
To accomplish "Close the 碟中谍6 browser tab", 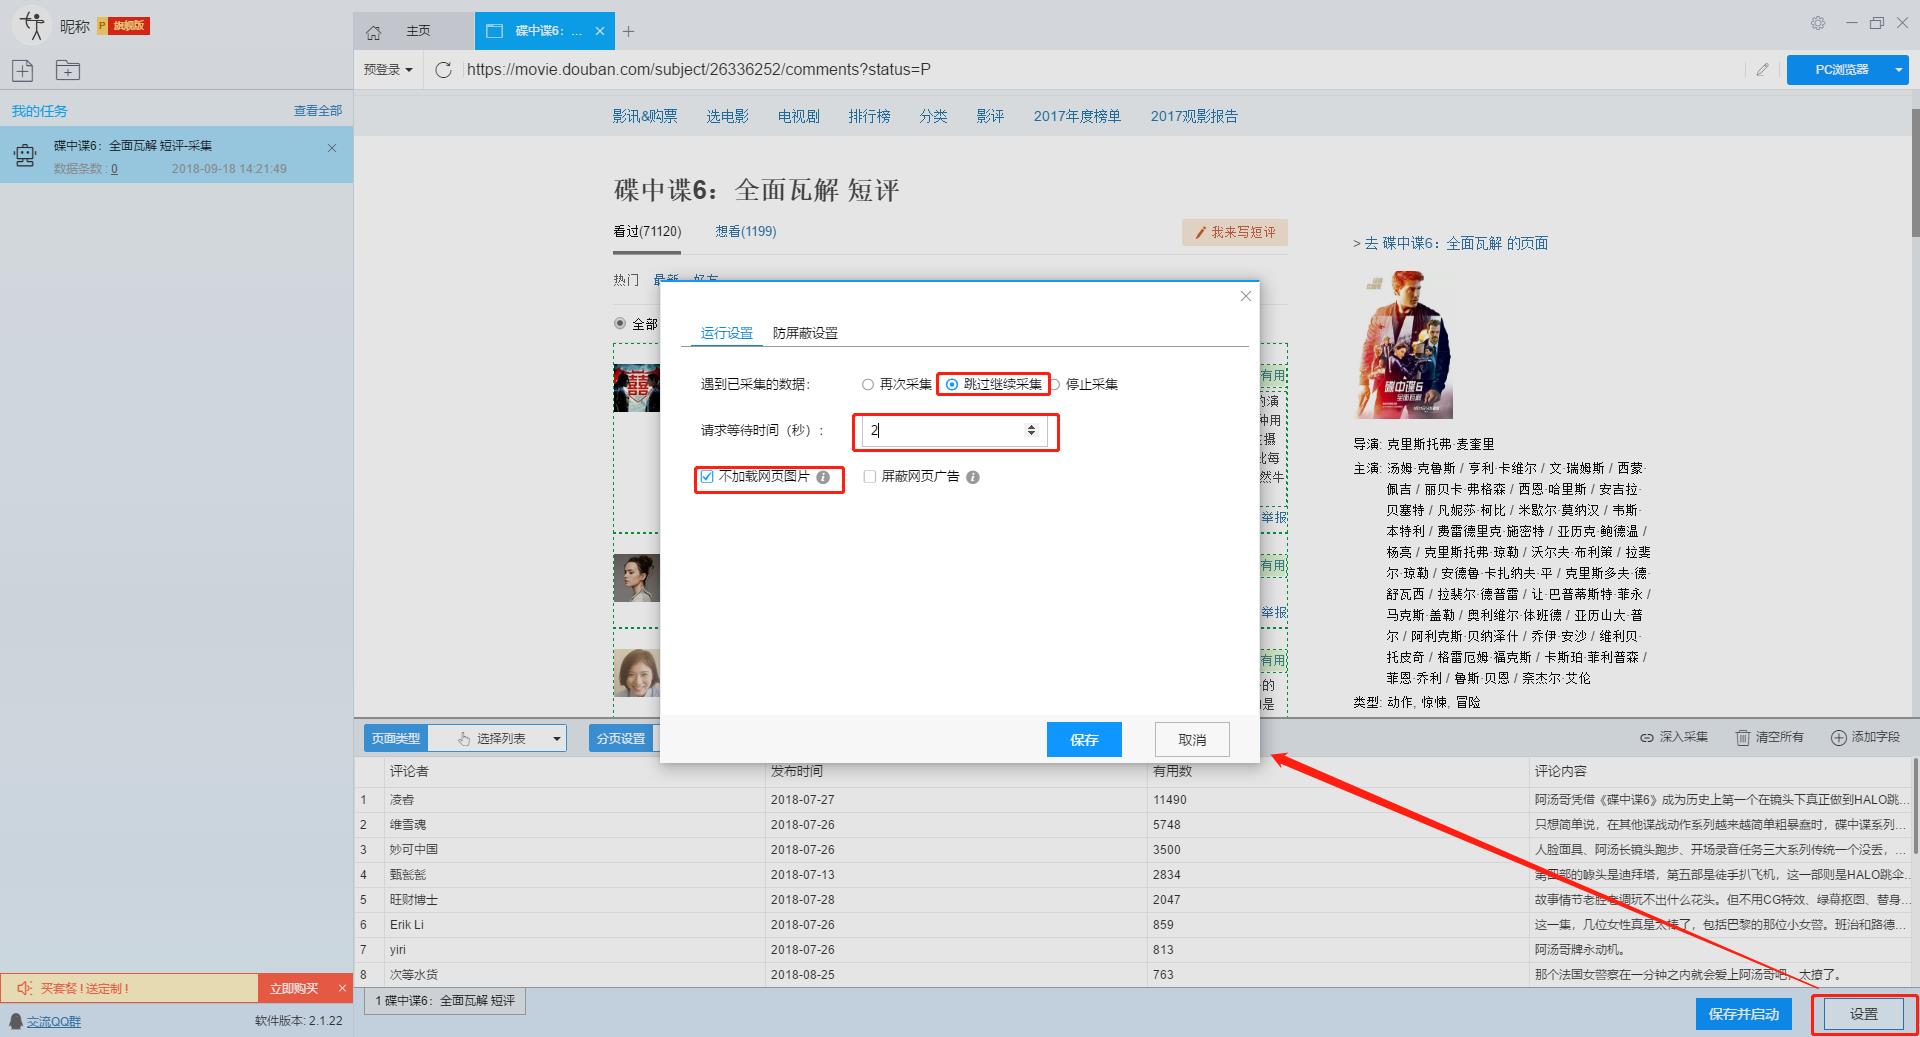I will pyautogui.click(x=600, y=31).
